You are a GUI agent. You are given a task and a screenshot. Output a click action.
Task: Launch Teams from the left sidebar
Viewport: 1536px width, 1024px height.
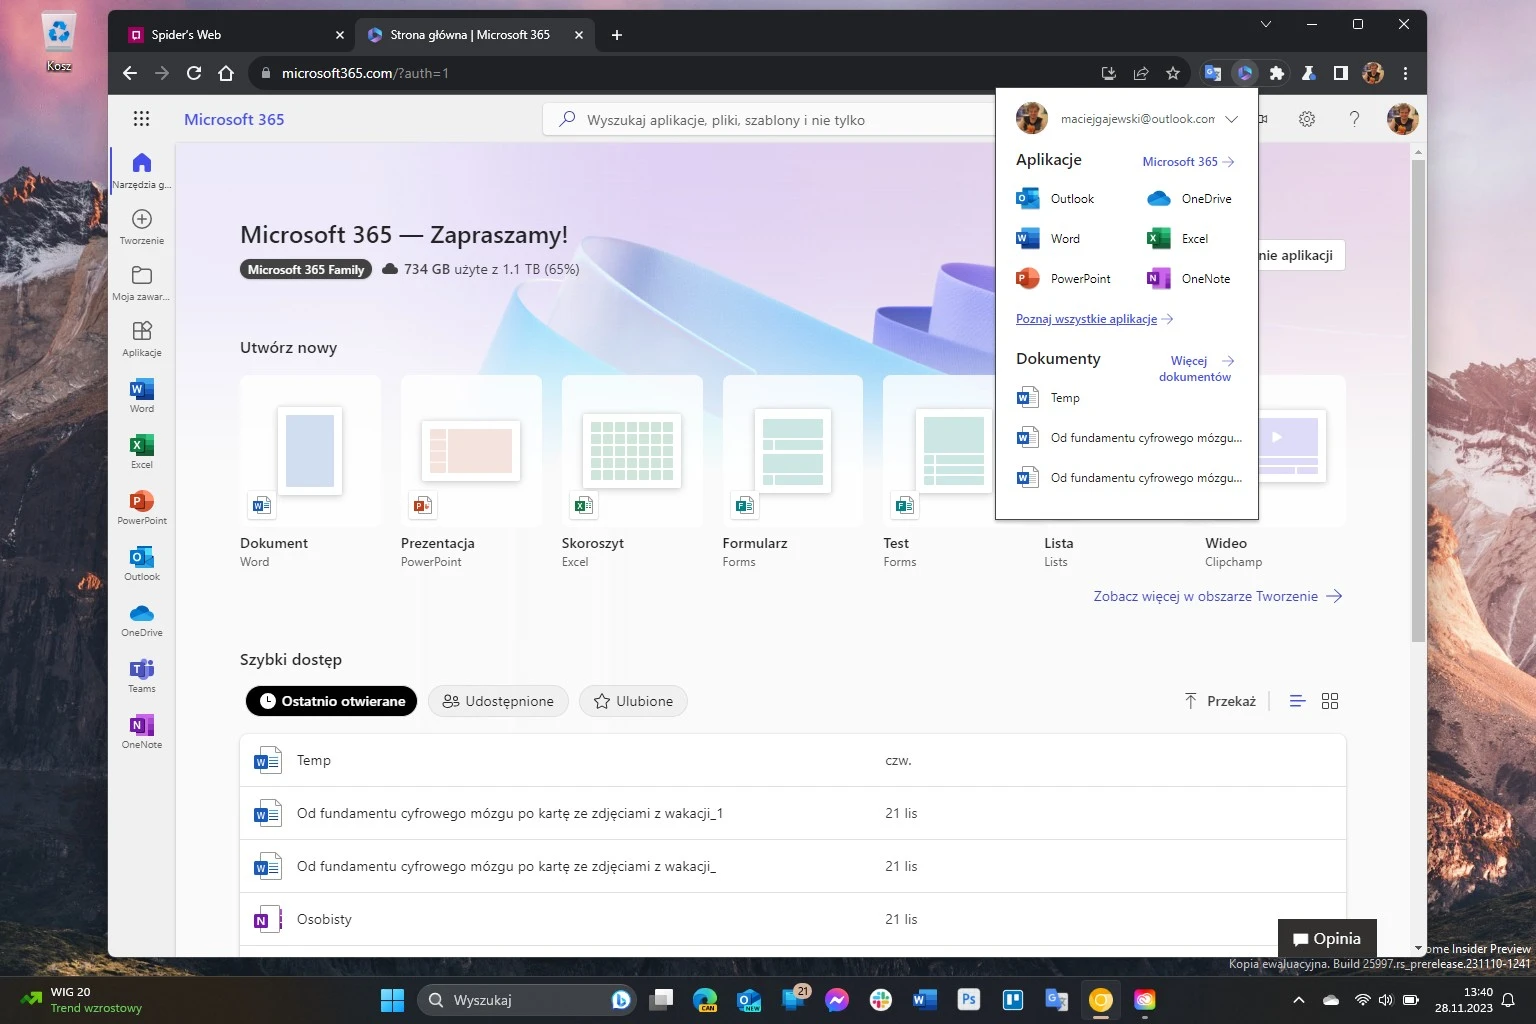point(141,674)
